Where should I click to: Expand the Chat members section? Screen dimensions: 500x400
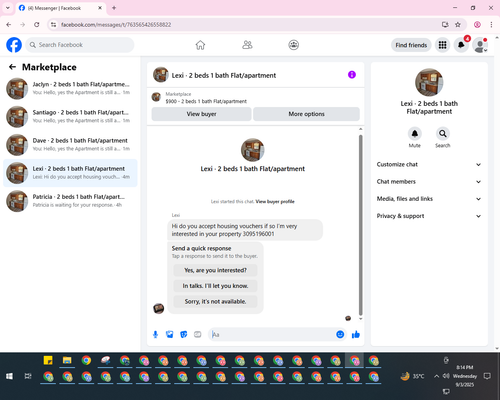point(429,182)
